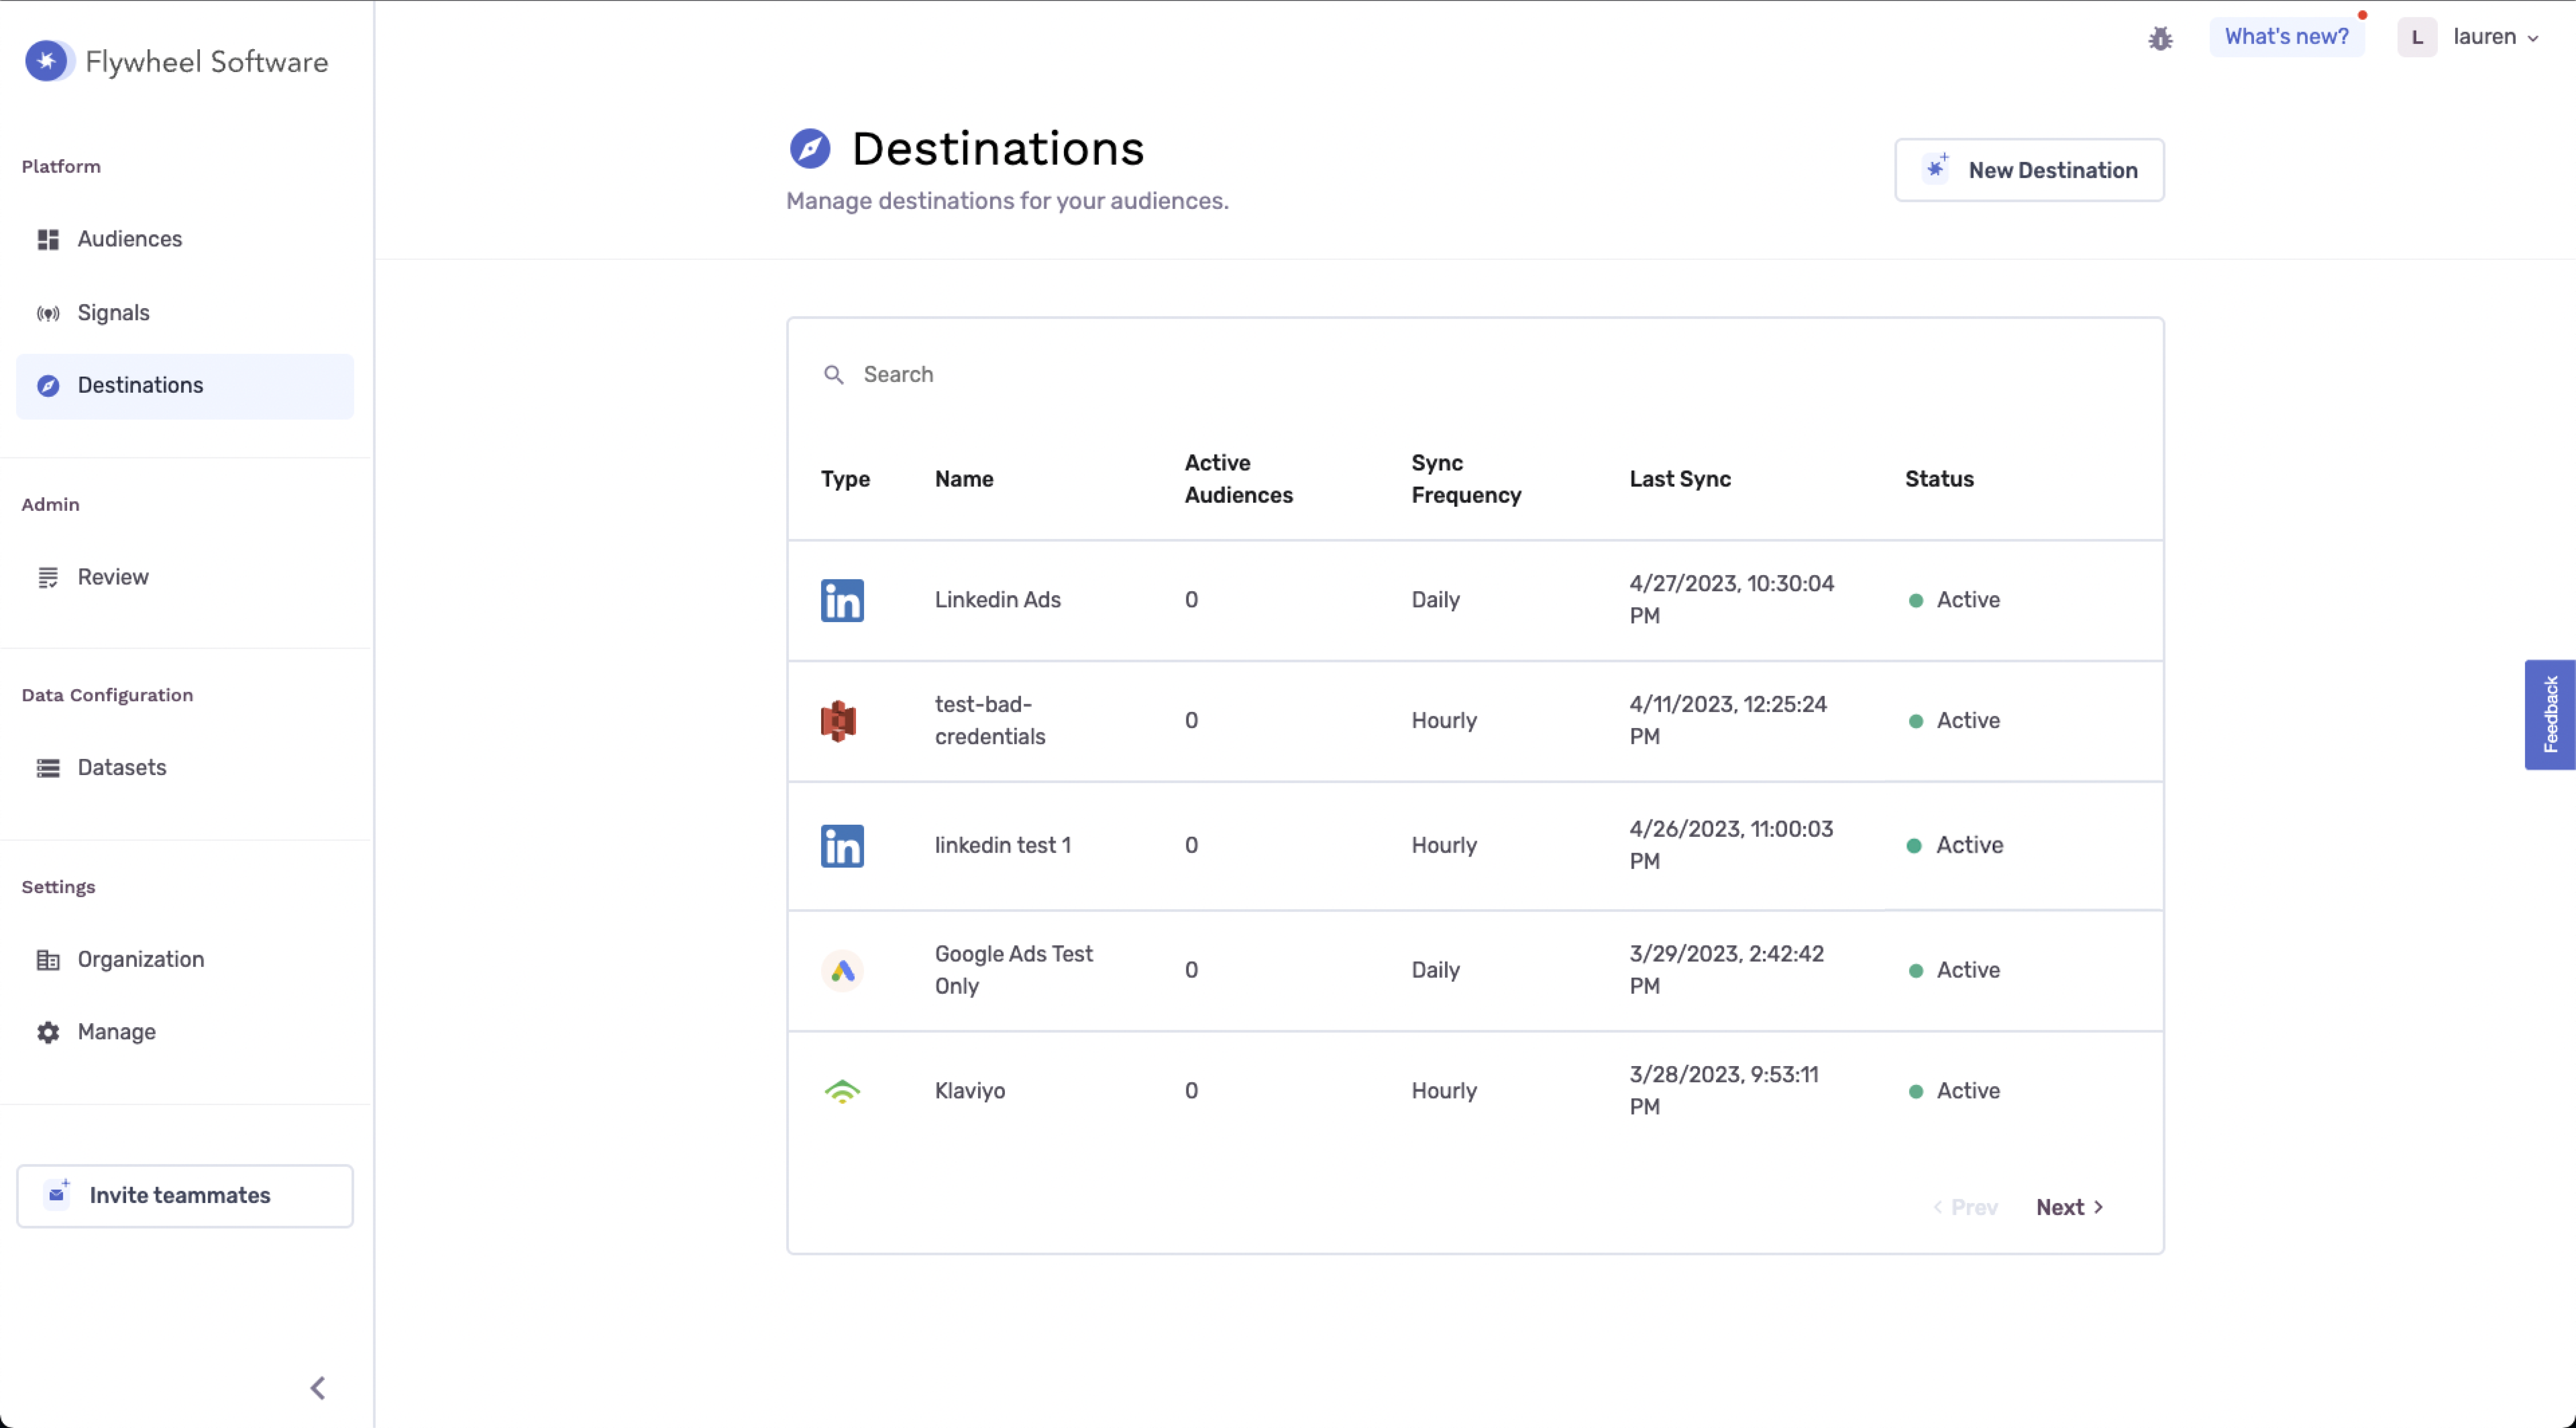
Task: Click the LinkedIn icon for linkedin test 1
Action: [x=842, y=846]
